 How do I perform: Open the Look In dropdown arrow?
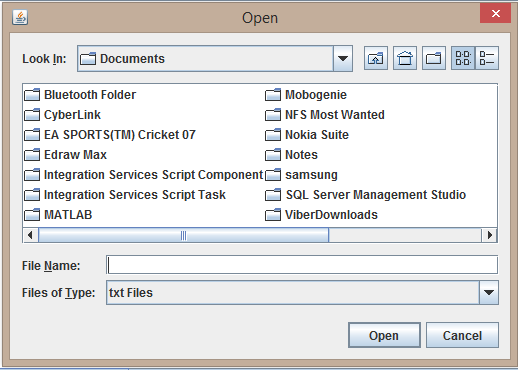(343, 59)
